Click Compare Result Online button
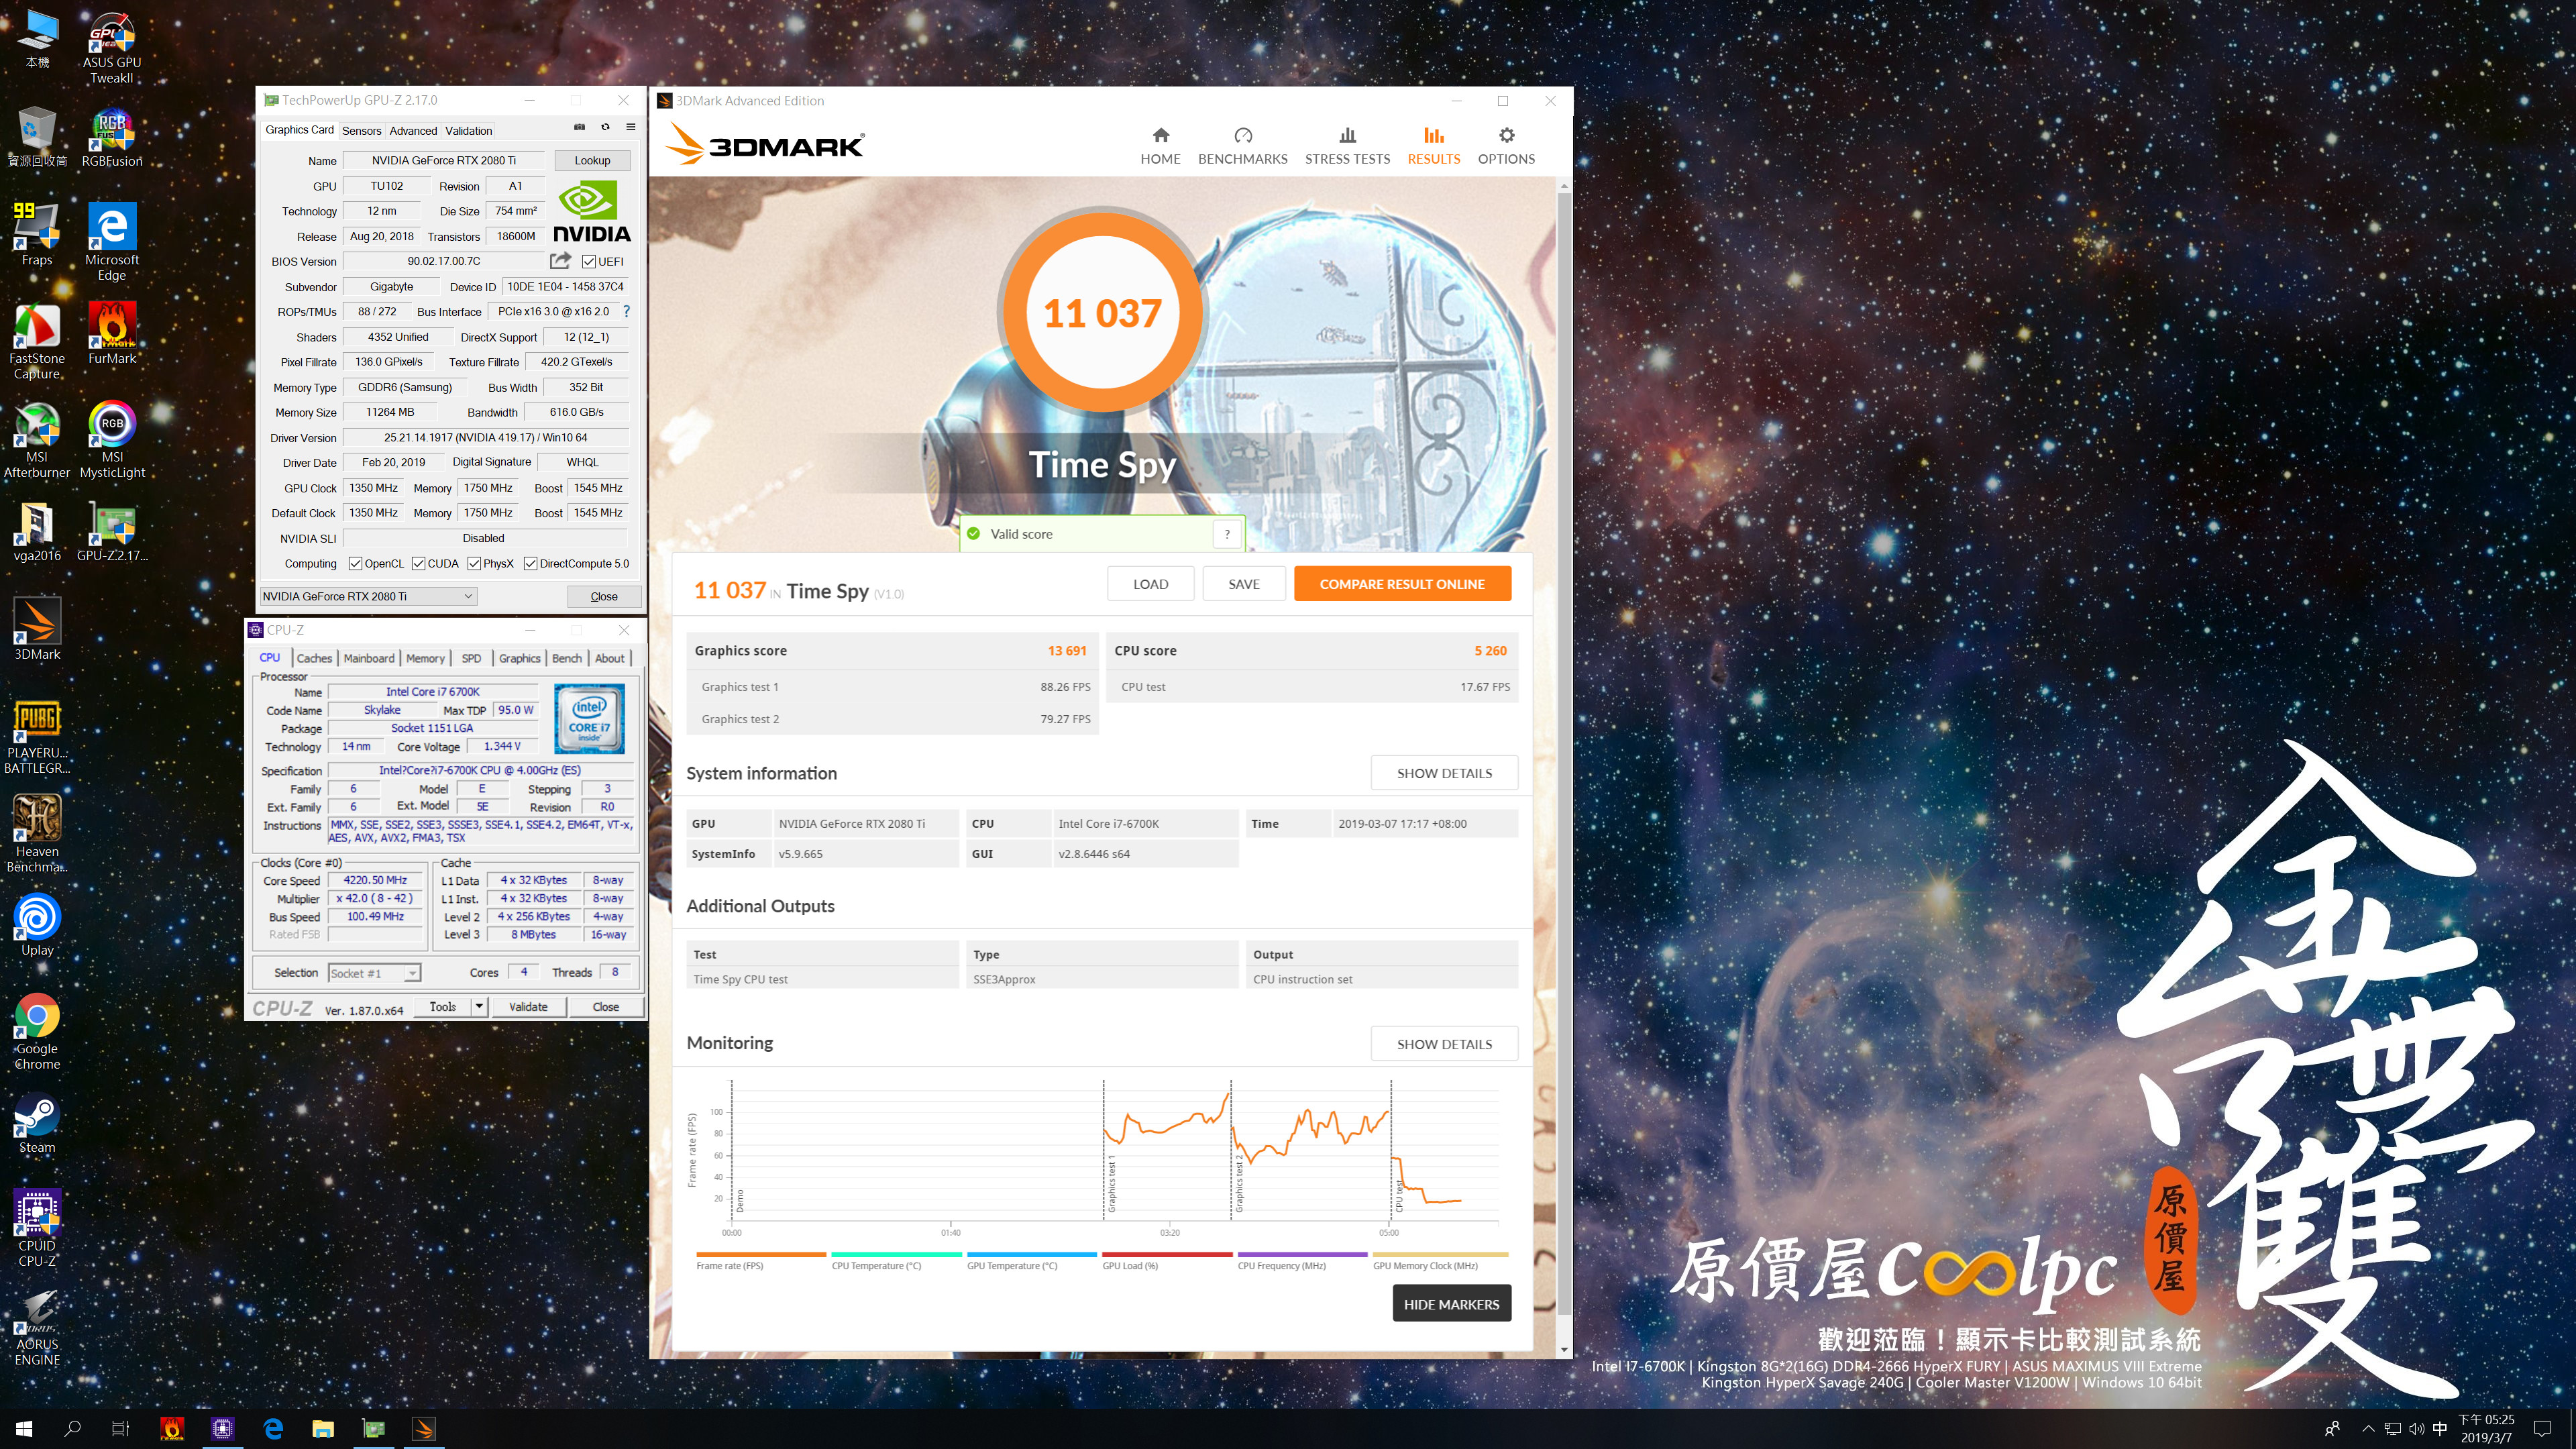This screenshot has height=1449, width=2576. pos(1402,584)
